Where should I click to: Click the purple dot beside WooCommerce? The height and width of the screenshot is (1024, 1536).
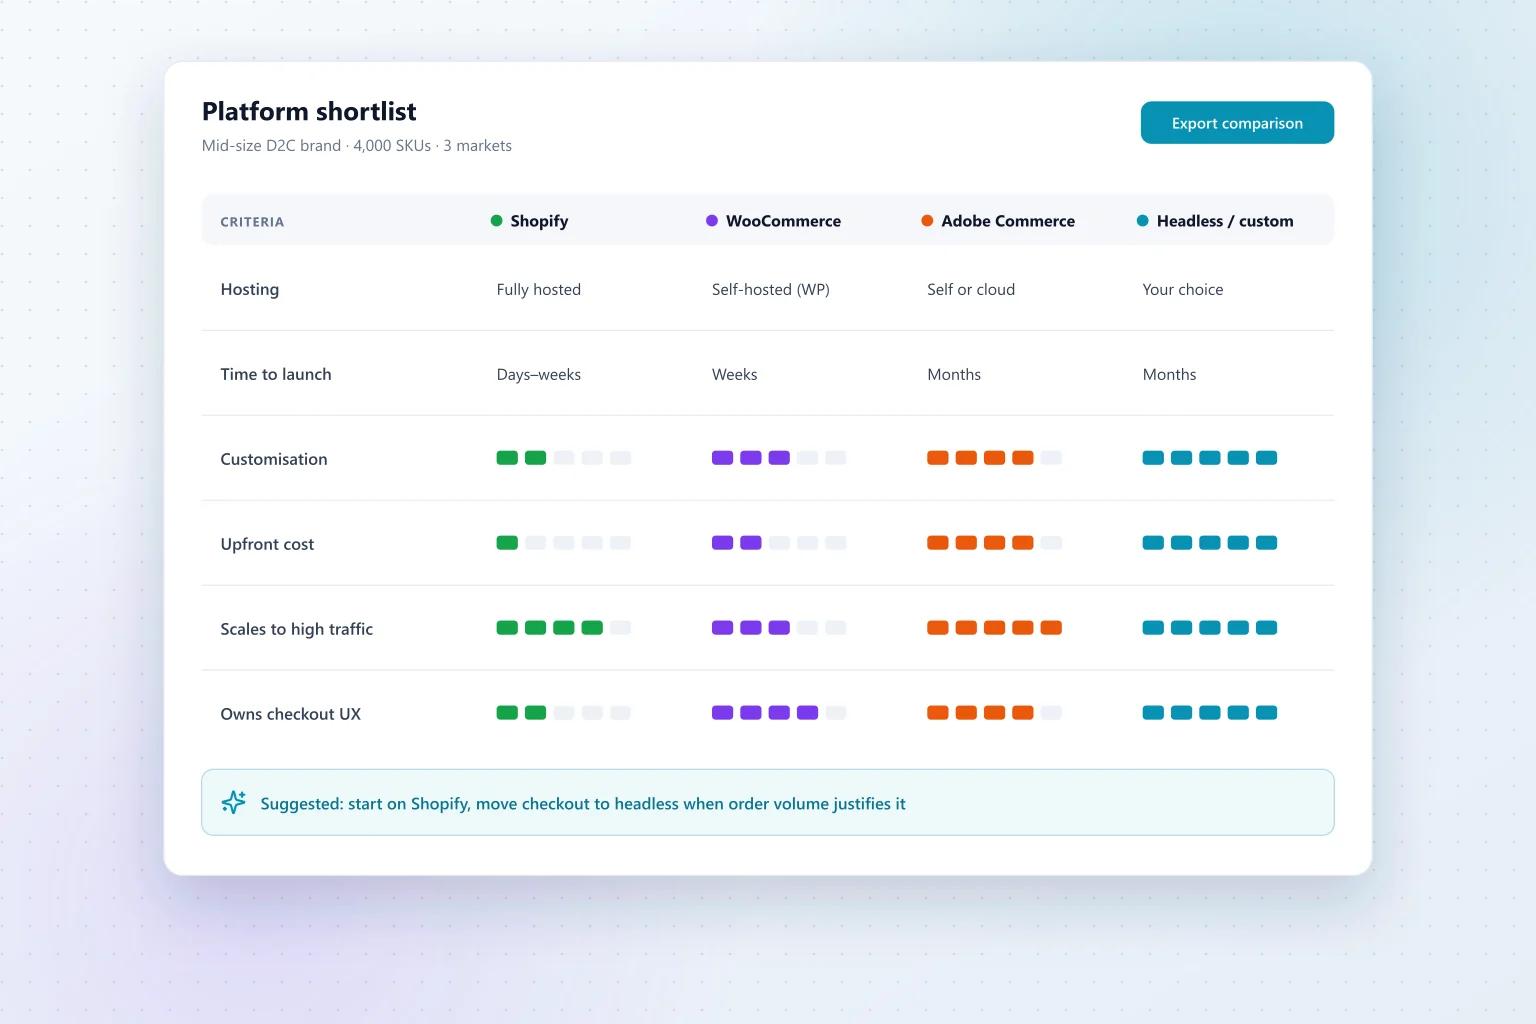[712, 221]
